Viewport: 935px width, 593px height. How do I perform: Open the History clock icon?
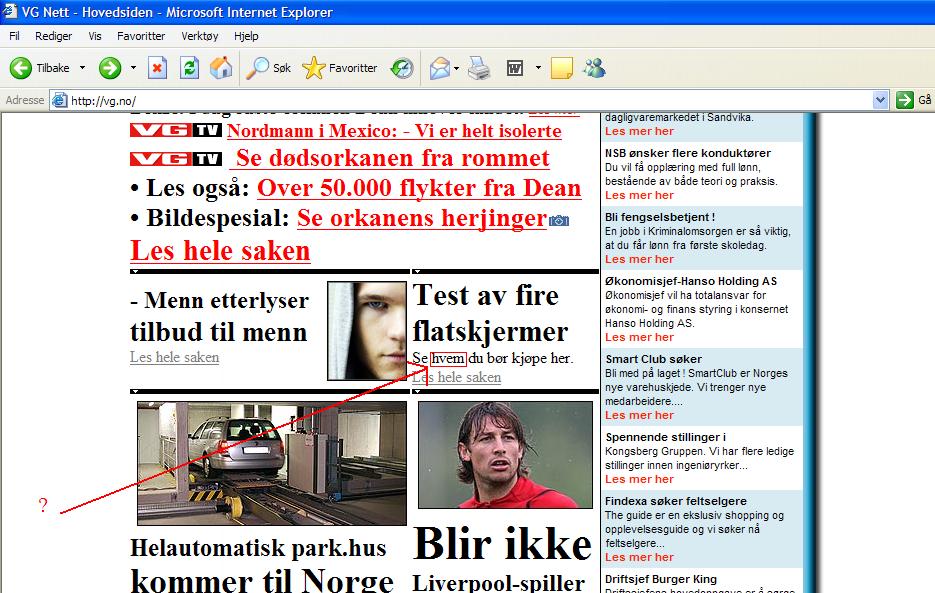402,68
